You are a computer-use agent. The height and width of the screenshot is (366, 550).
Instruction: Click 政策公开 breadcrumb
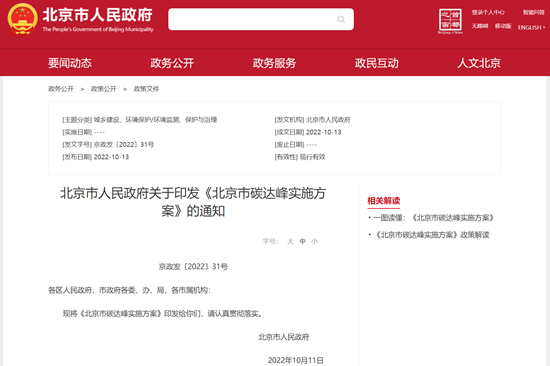pos(103,89)
